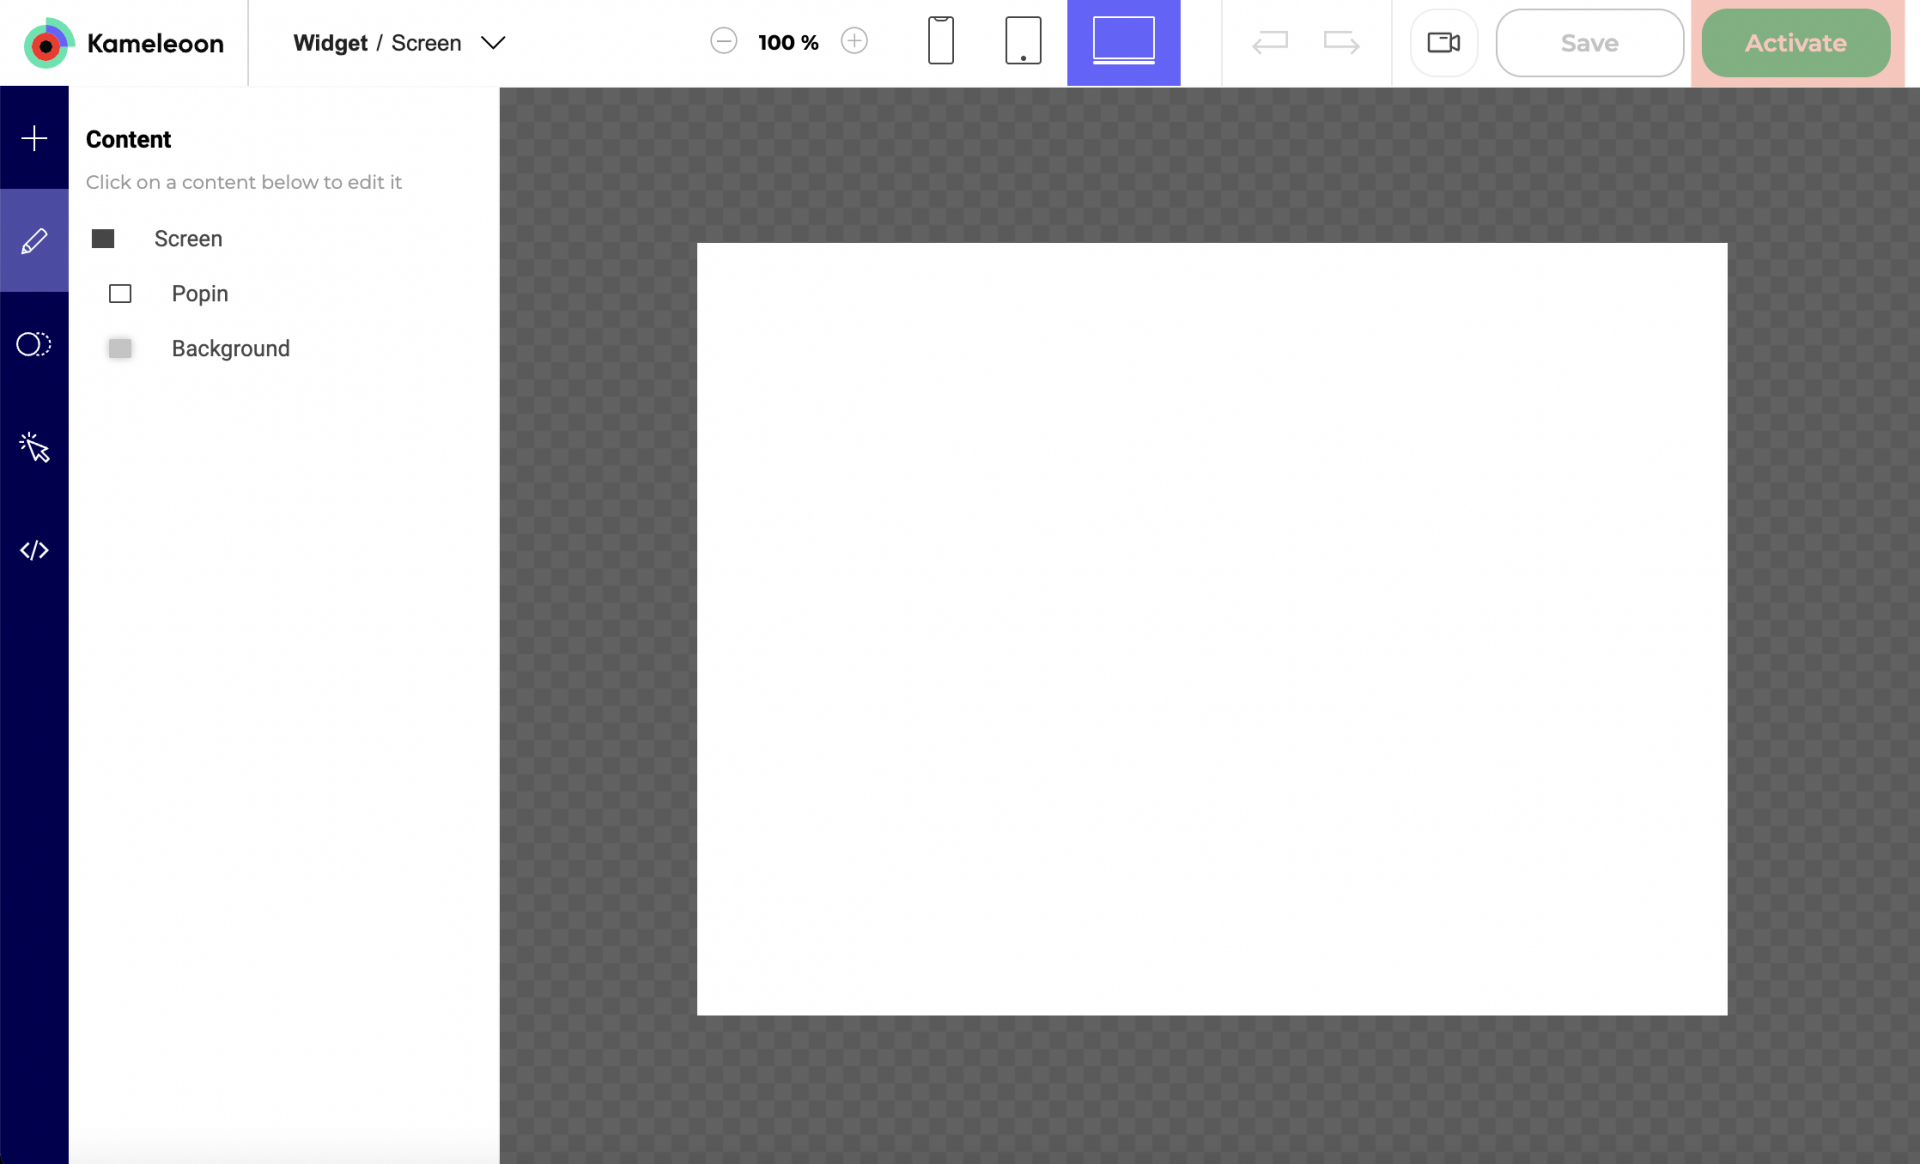The height and width of the screenshot is (1164, 1920).
Task: Open the code editor sidebar icon
Action: (34, 550)
